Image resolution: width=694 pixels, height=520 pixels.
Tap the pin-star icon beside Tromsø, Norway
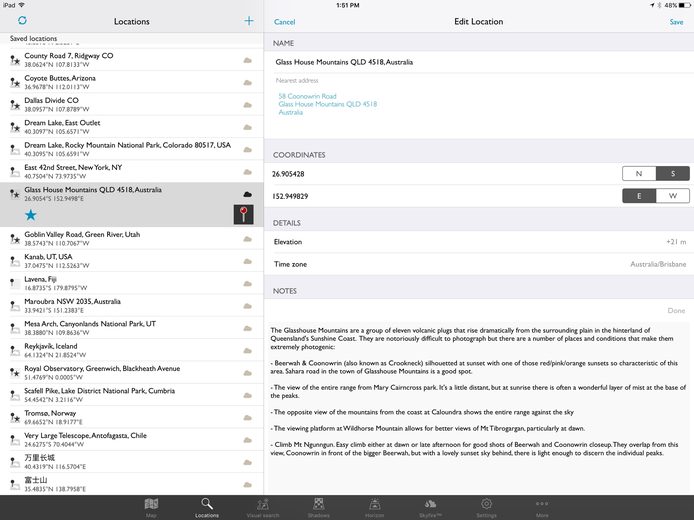tap(15, 417)
